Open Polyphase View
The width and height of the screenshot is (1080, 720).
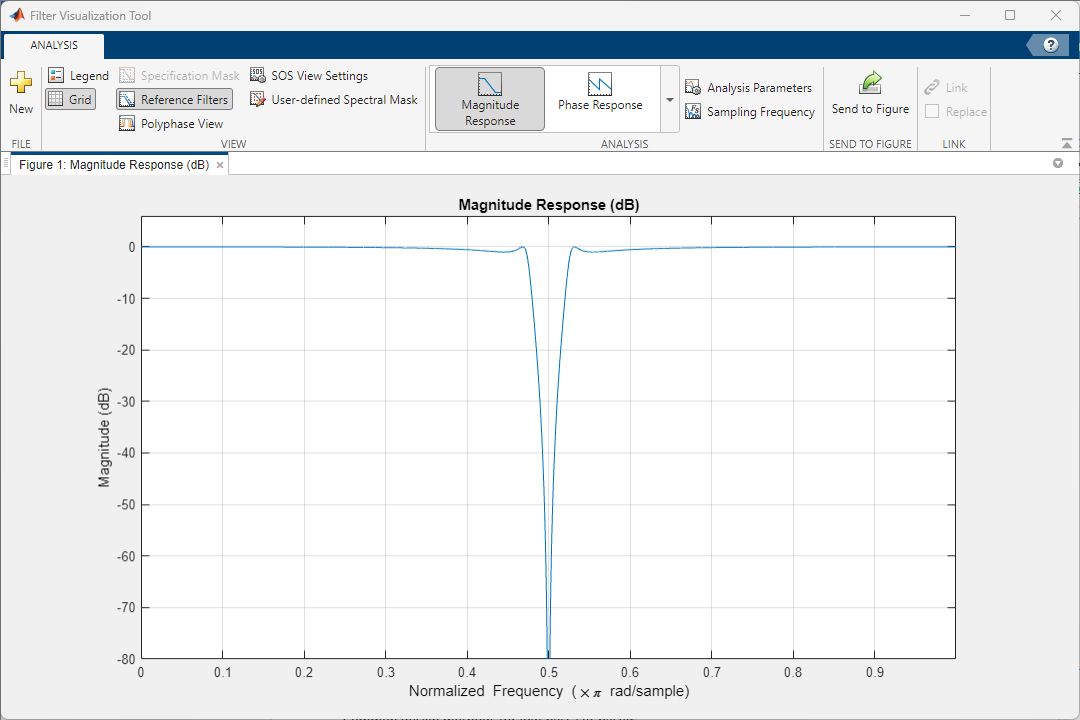pyautogui.click(x=171, y=124)
